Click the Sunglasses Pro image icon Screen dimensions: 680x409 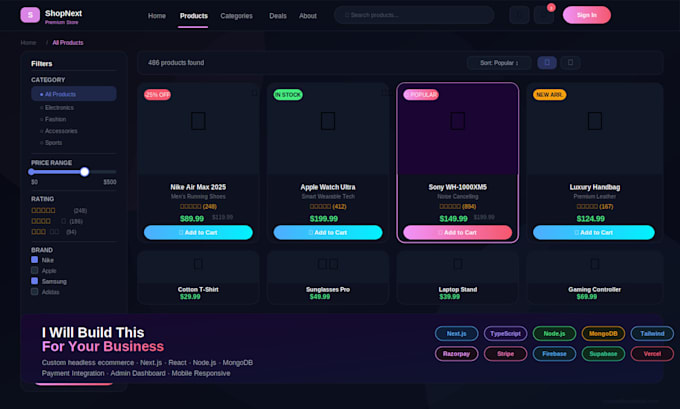click(328, 264)
